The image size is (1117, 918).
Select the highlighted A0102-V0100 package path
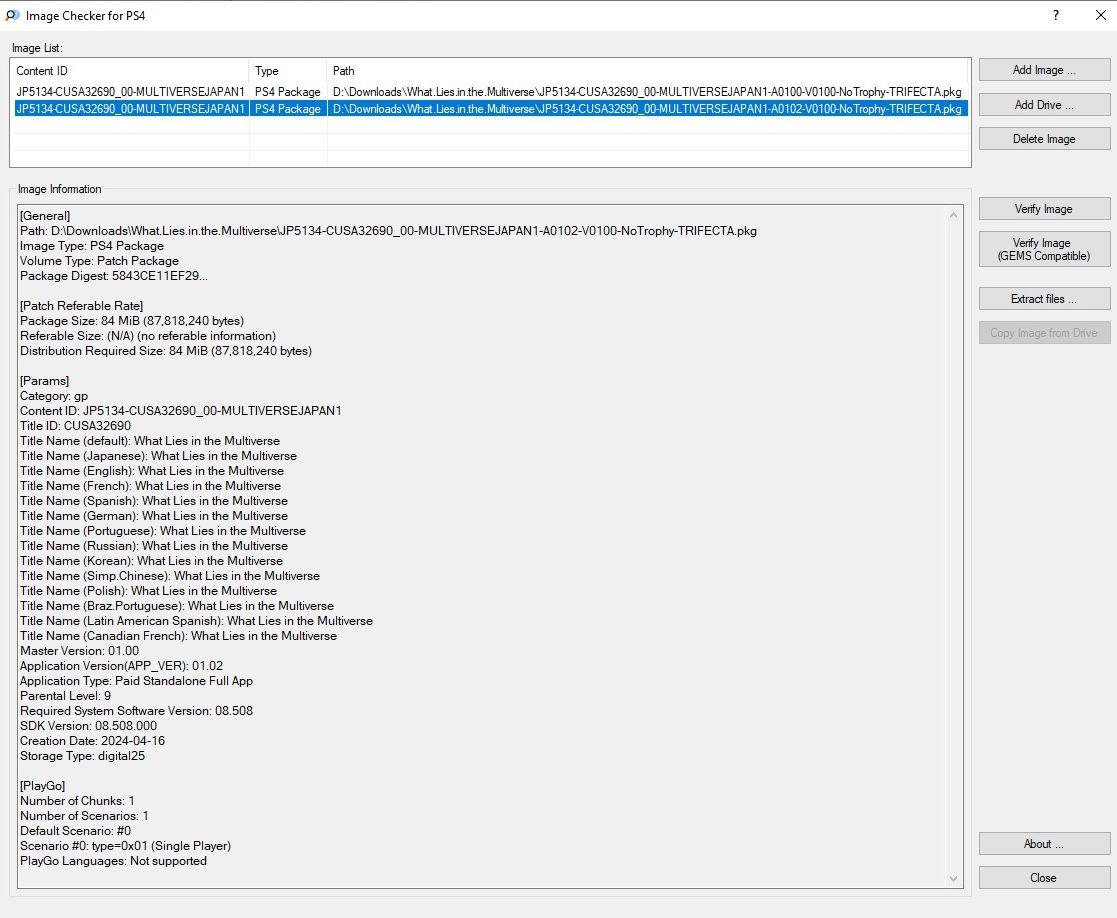647,109
